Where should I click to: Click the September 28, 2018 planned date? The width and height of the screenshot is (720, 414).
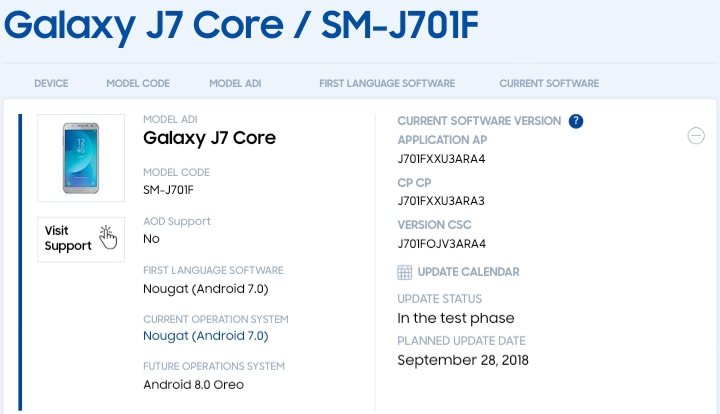[463, 360]
